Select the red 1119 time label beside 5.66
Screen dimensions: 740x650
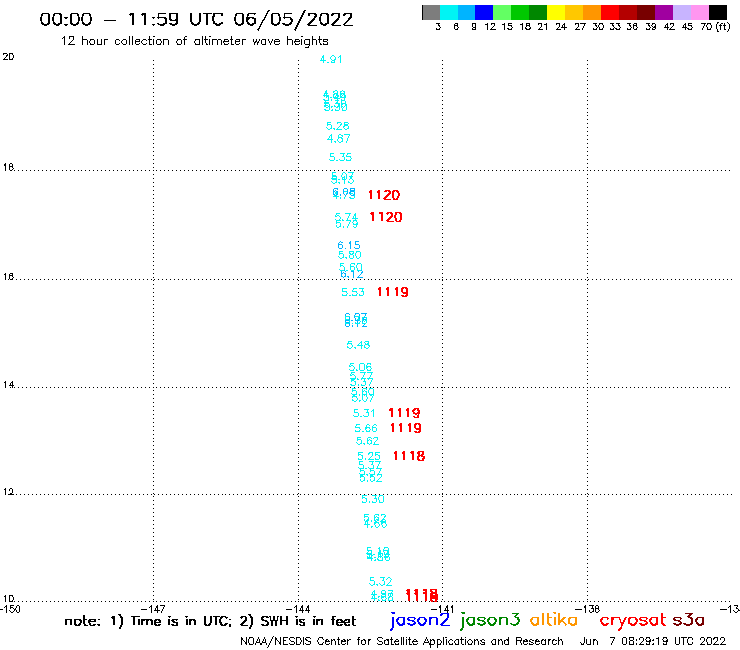pyautogui.click(x=405, y=428)
